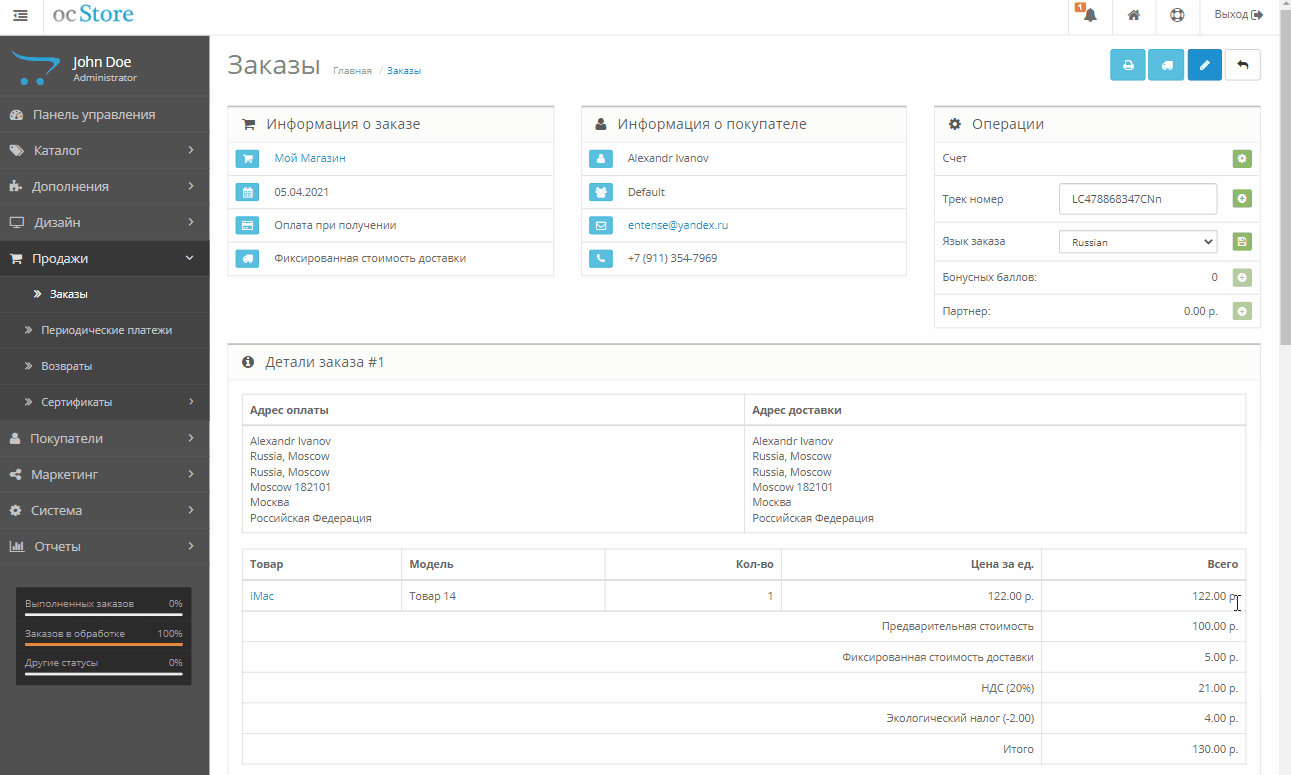The width and height of the screenshot is (1291, 775).
Task: Expand the Дизайн sidebar menu
Action: point(105,222)
